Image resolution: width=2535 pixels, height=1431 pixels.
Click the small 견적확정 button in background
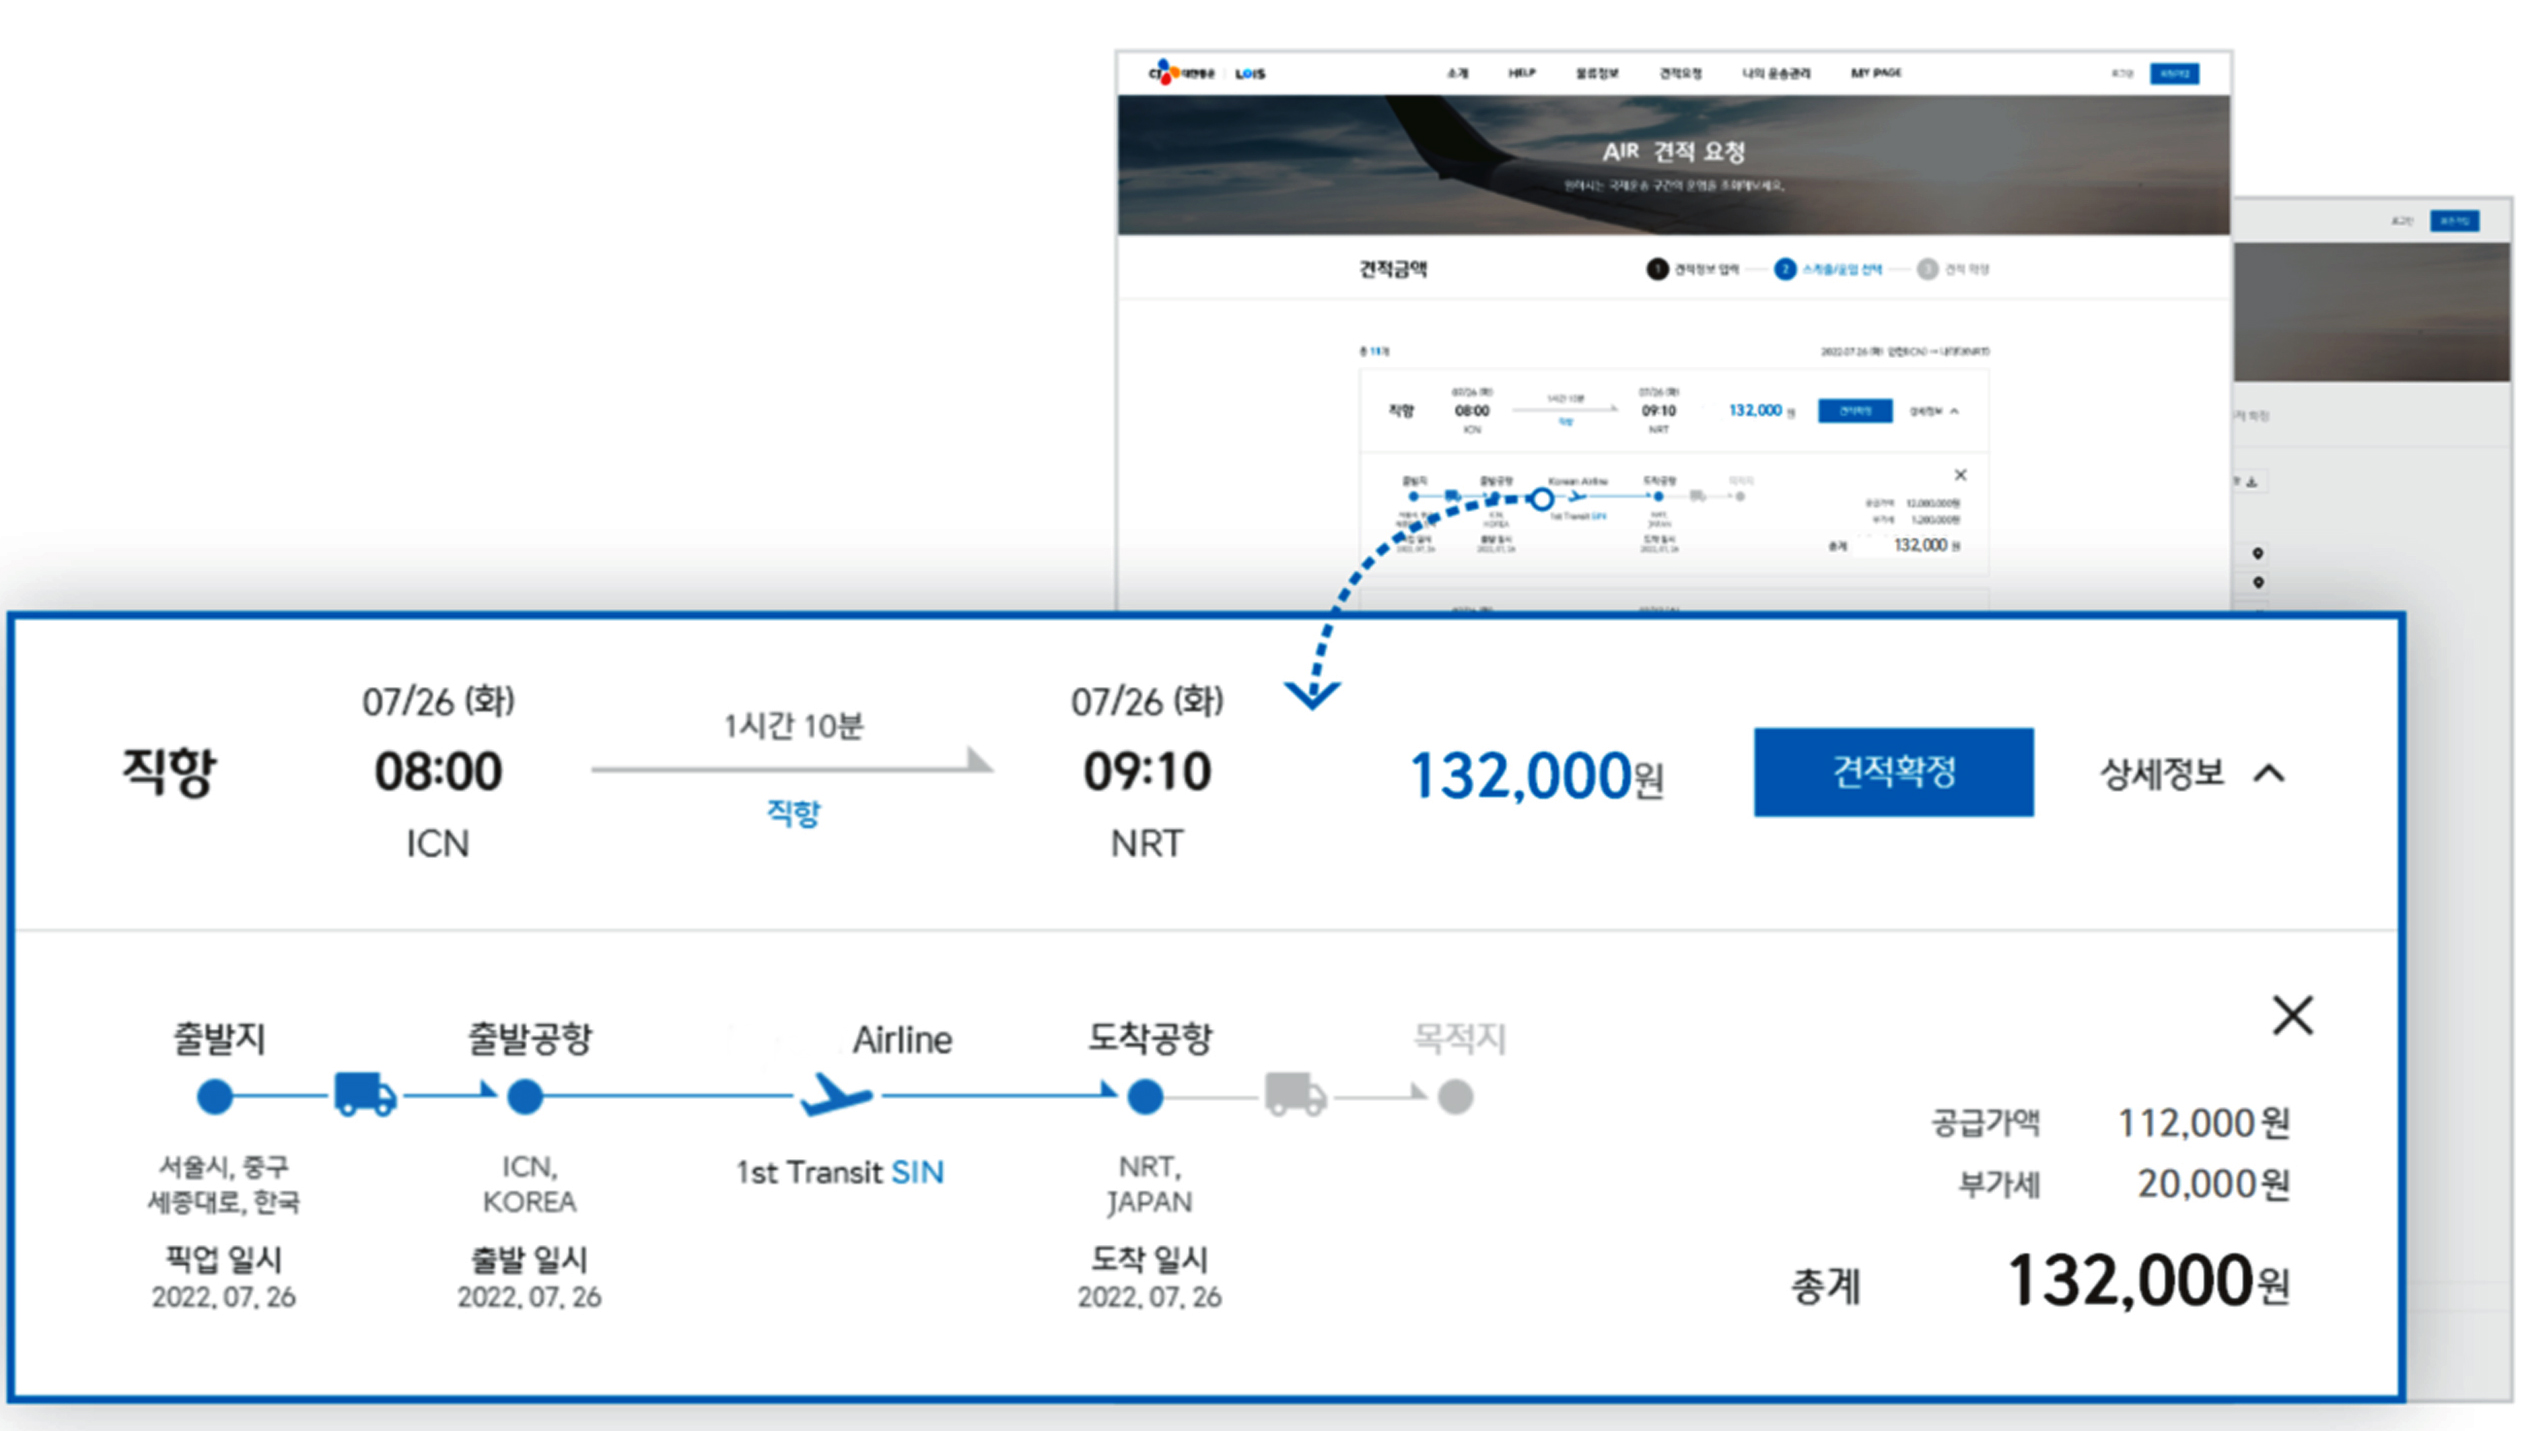tap(1854, 411)
